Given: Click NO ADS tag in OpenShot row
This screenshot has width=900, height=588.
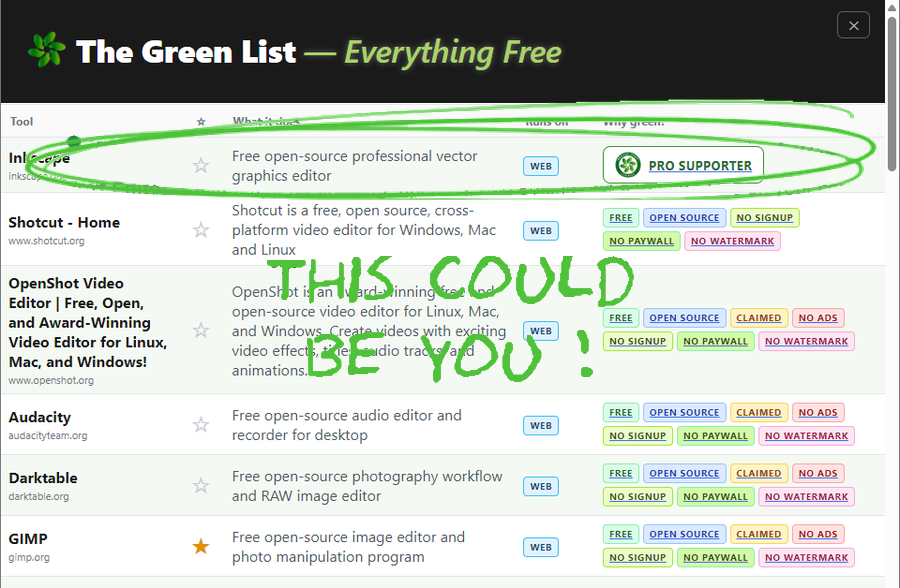Looking at the screenshot, I should click(x=818, y=318).
